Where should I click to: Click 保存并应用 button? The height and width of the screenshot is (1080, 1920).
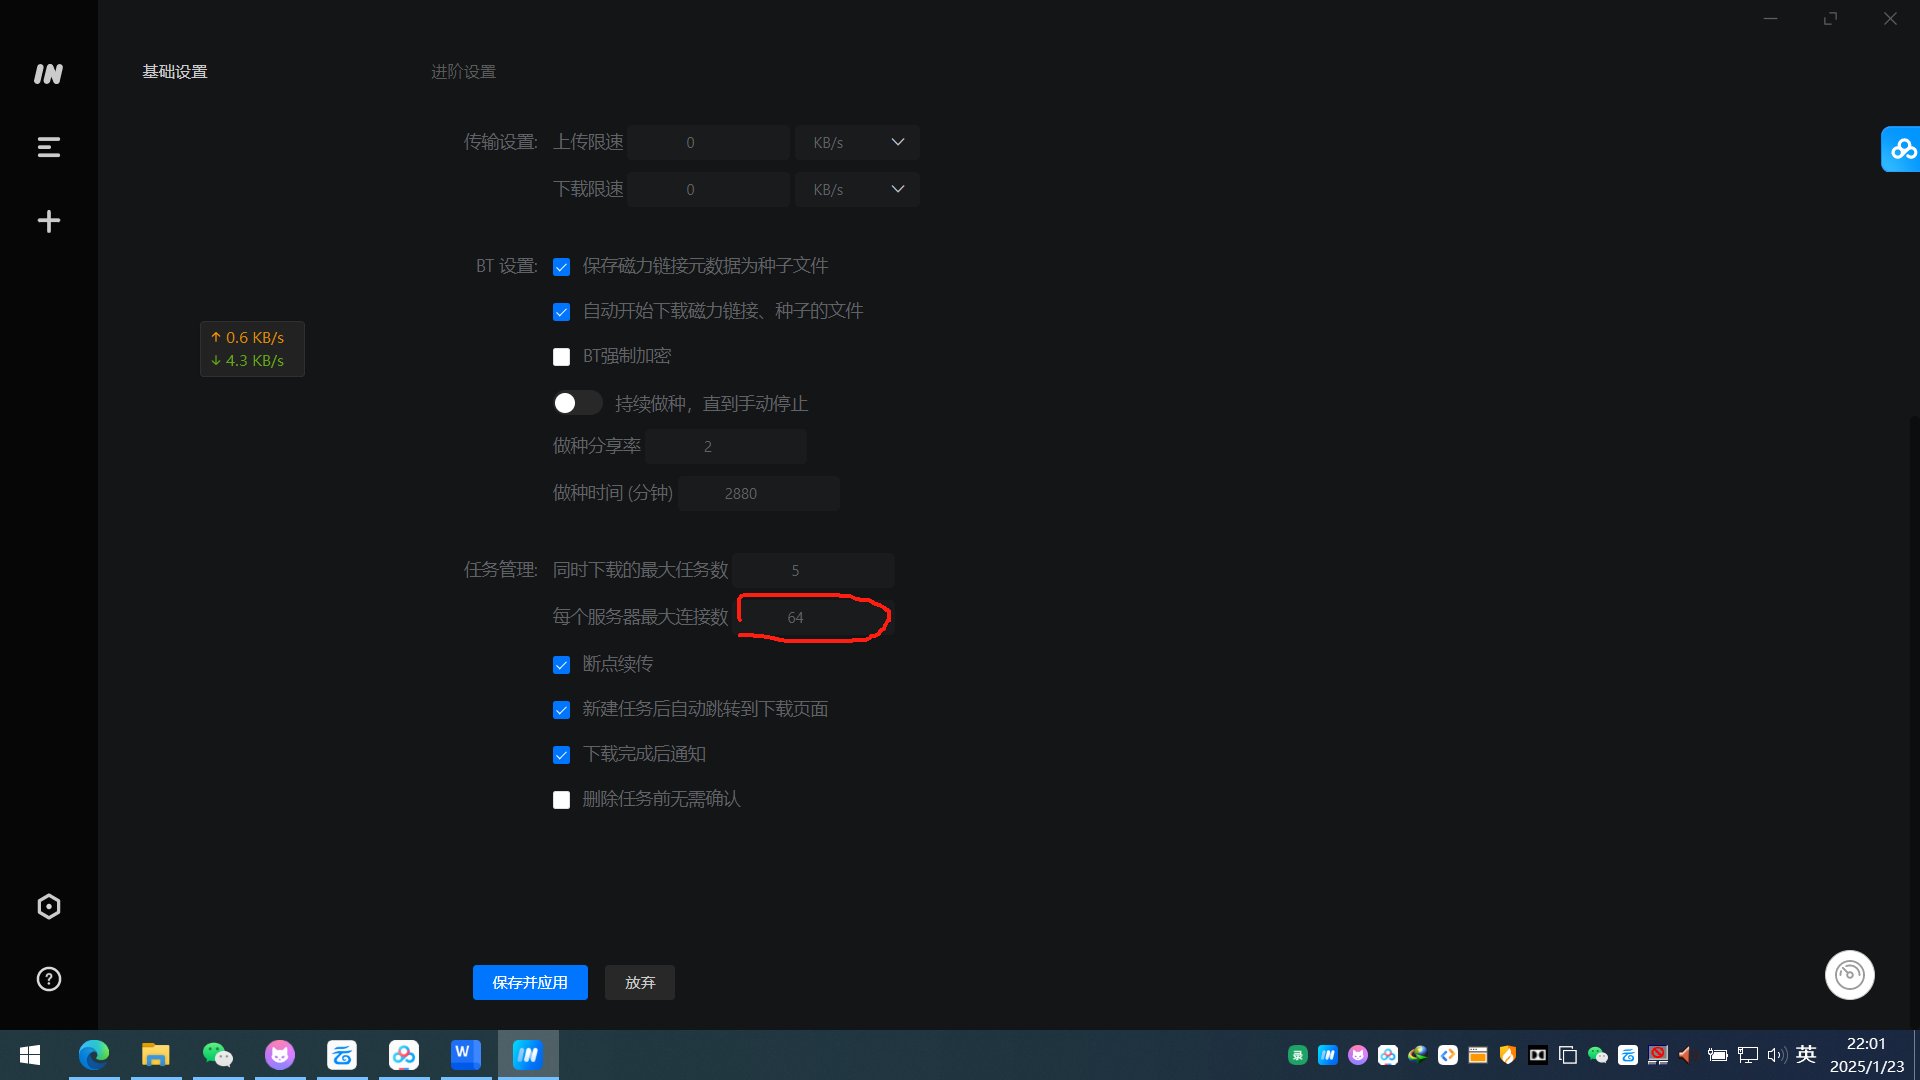click(529, 981)
